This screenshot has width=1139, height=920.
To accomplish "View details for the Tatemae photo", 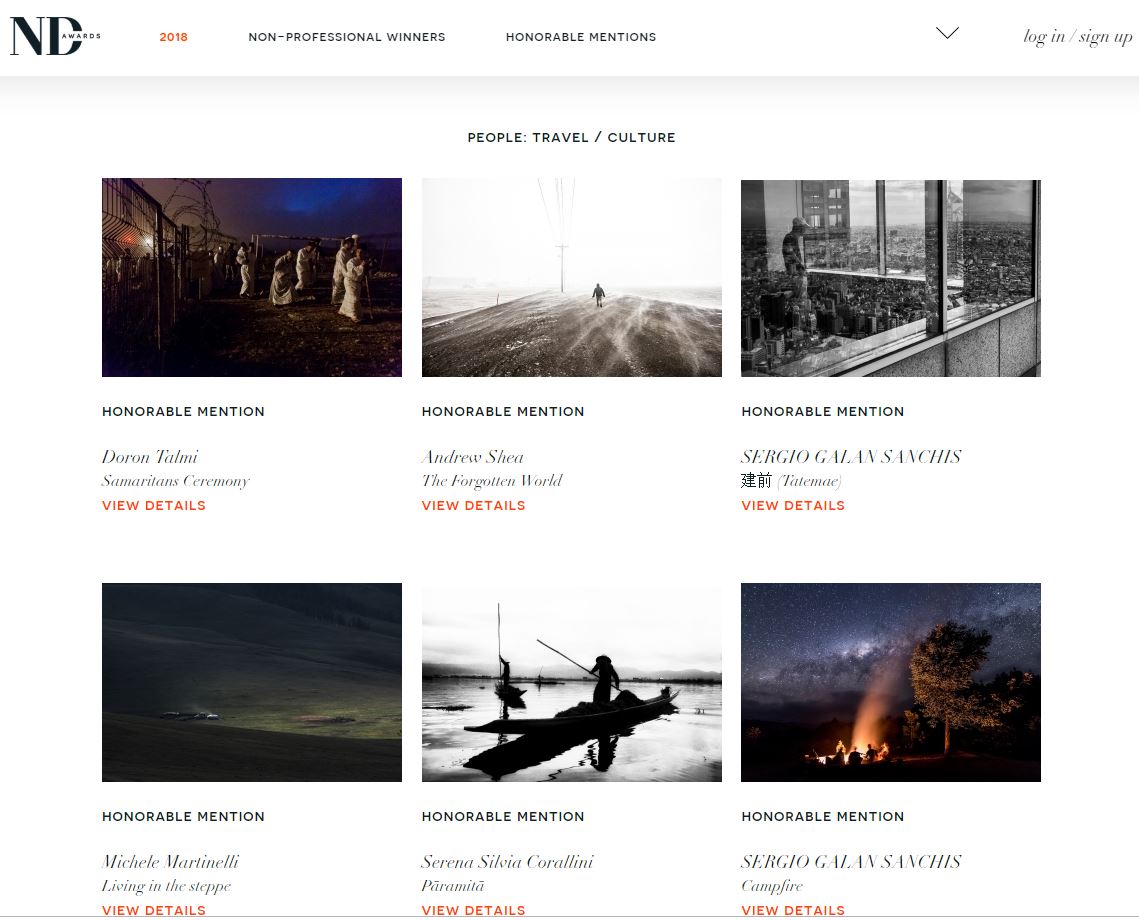I will tap(792, 506).
